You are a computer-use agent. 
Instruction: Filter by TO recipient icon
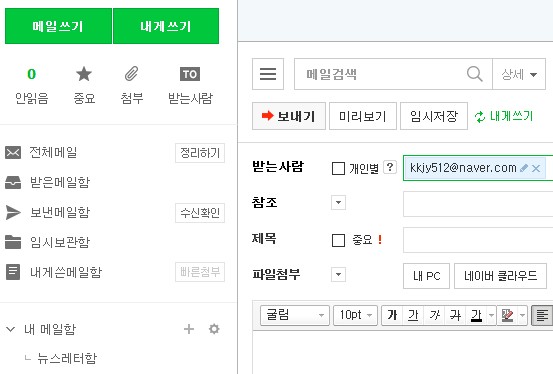(190, 74)
